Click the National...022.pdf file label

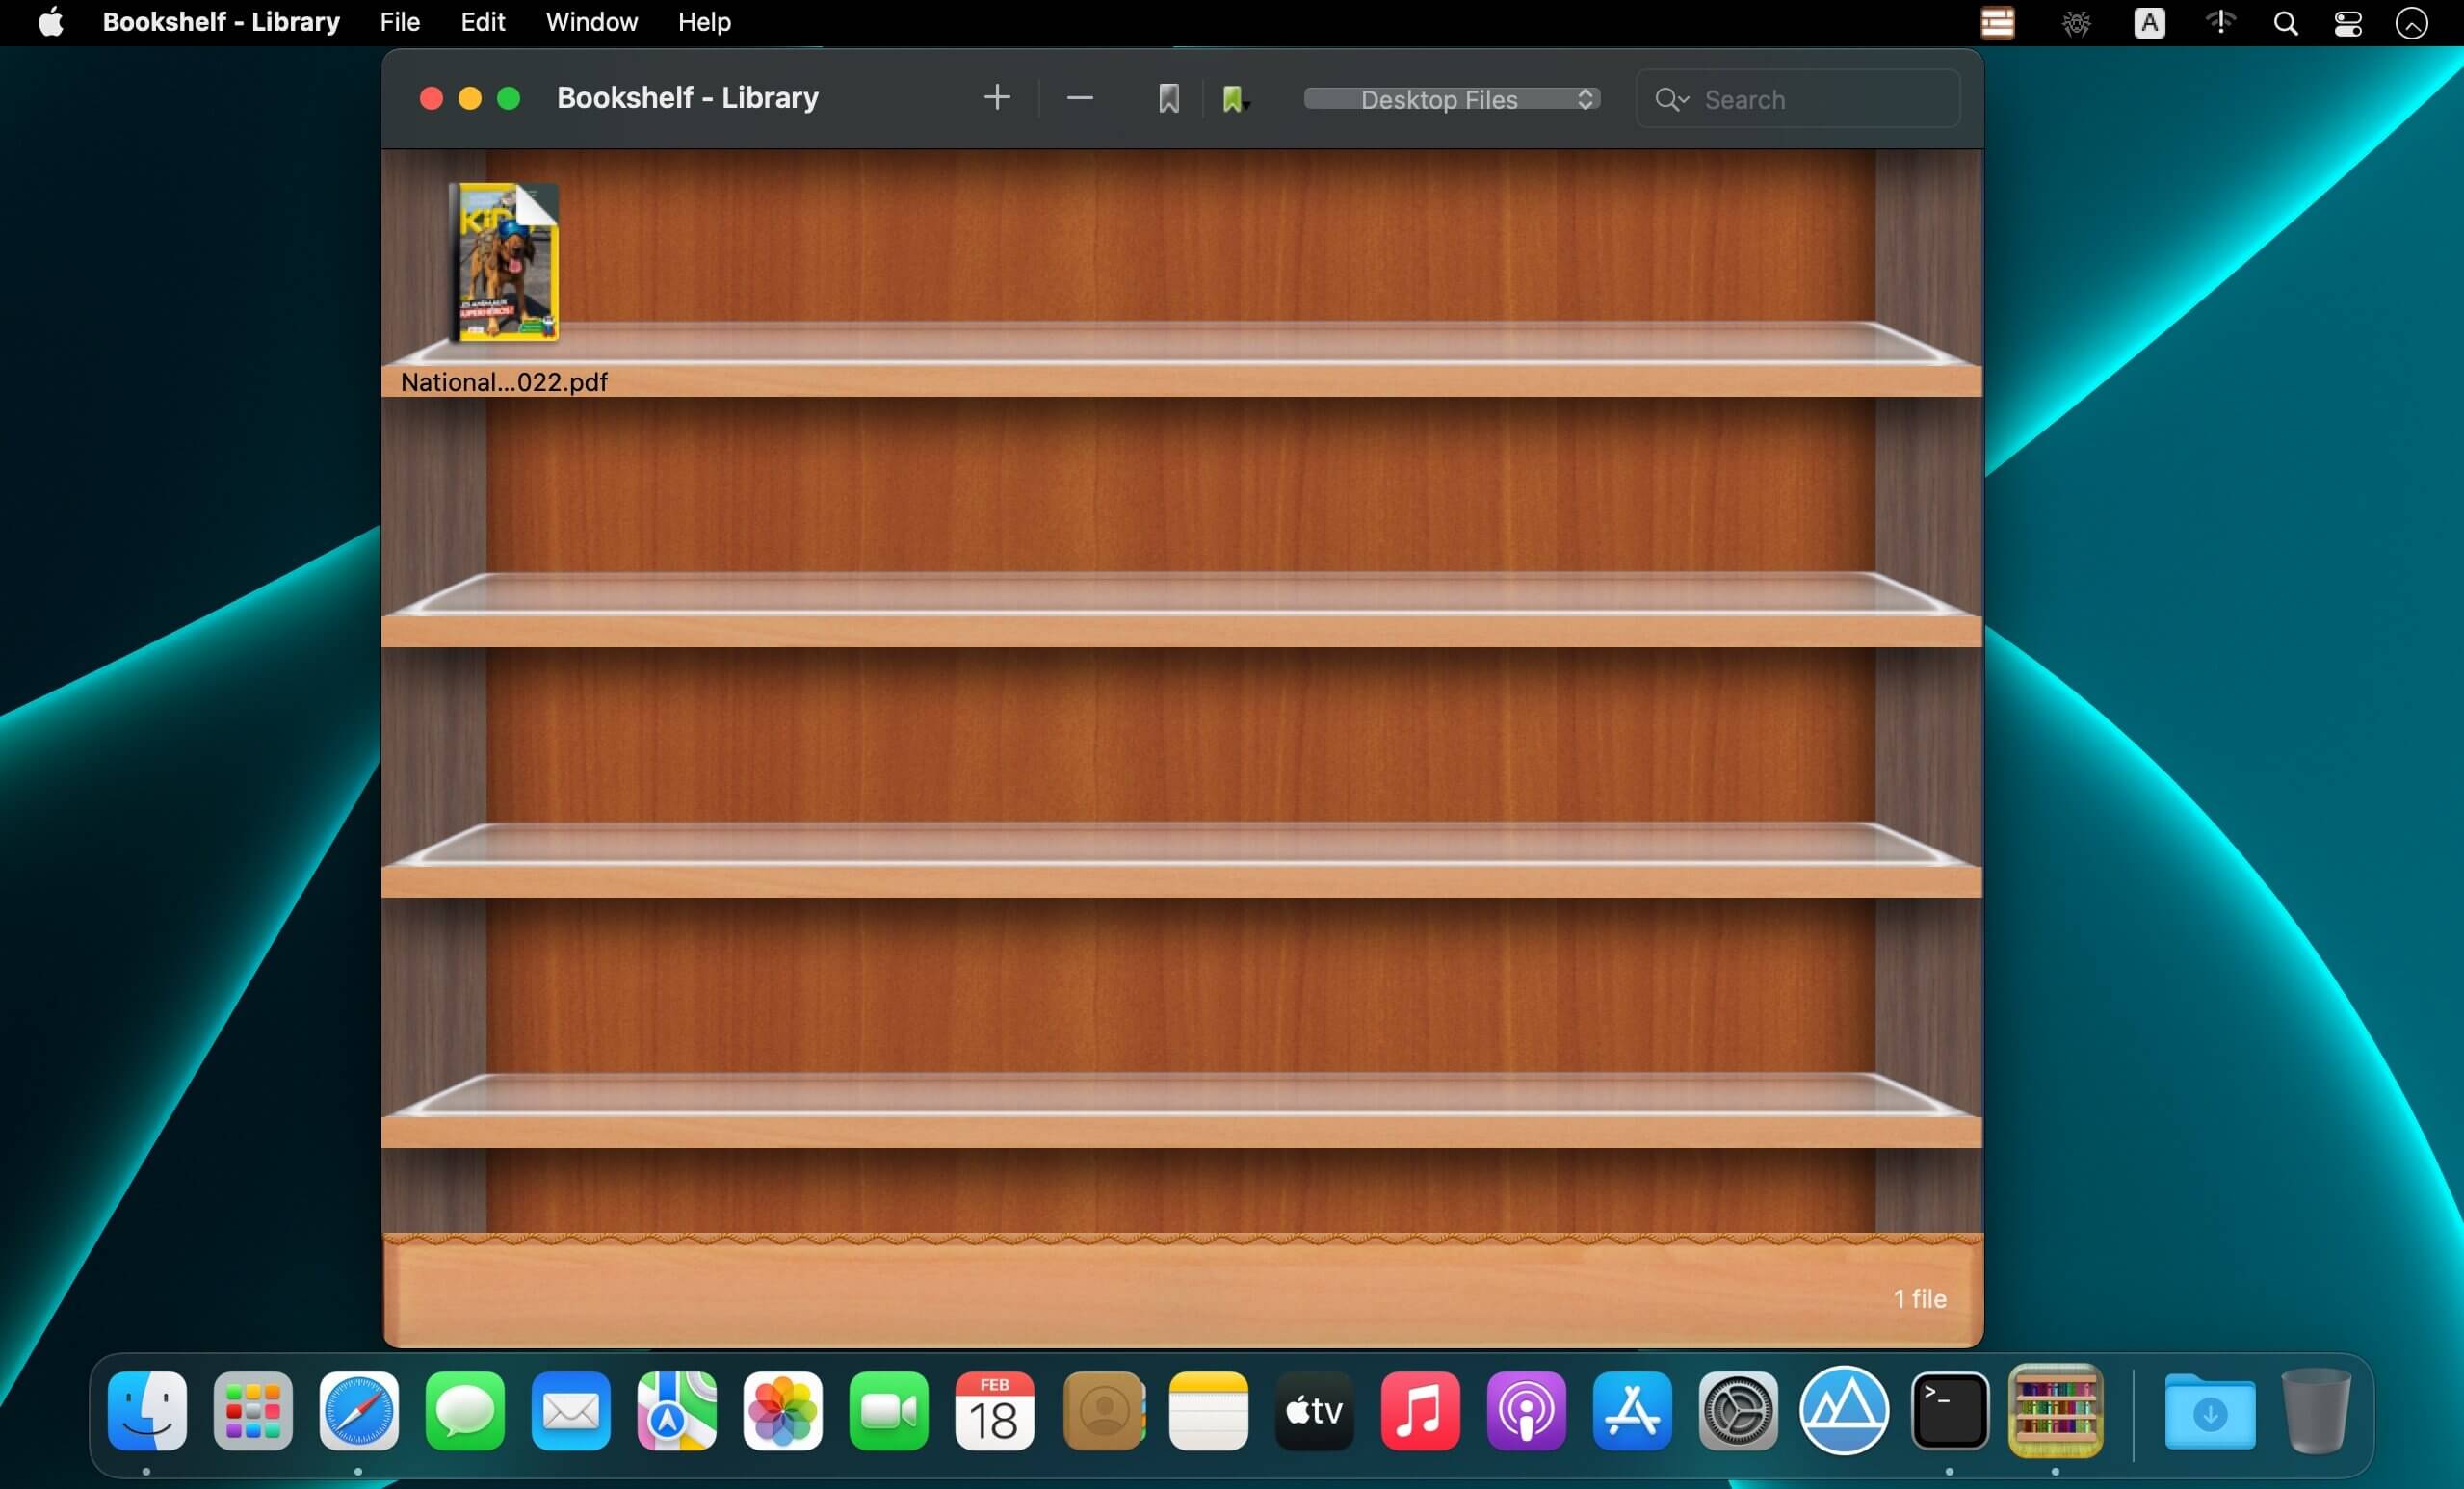point(504,382)
